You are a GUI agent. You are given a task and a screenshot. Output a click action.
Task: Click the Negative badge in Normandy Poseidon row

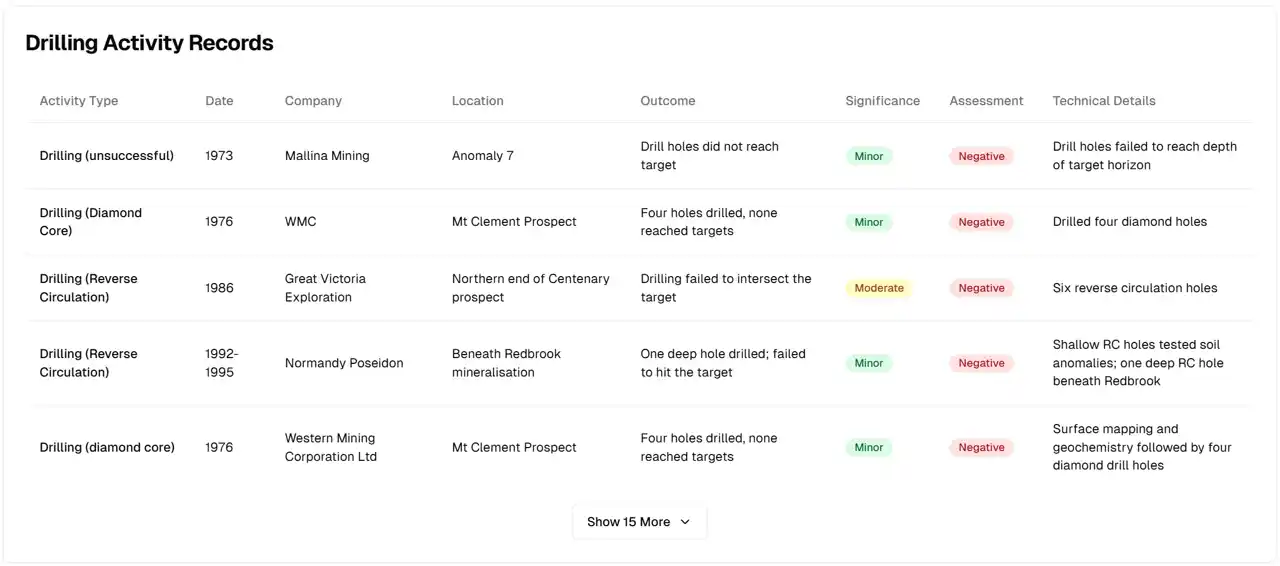[981, 363]
